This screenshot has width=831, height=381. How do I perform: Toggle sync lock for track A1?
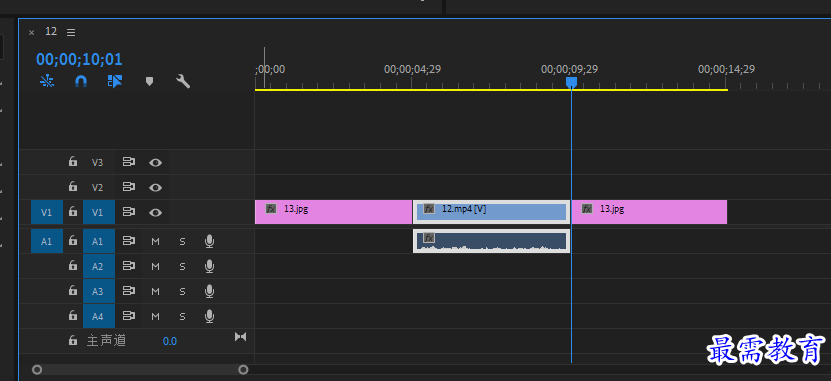point(129,241)
